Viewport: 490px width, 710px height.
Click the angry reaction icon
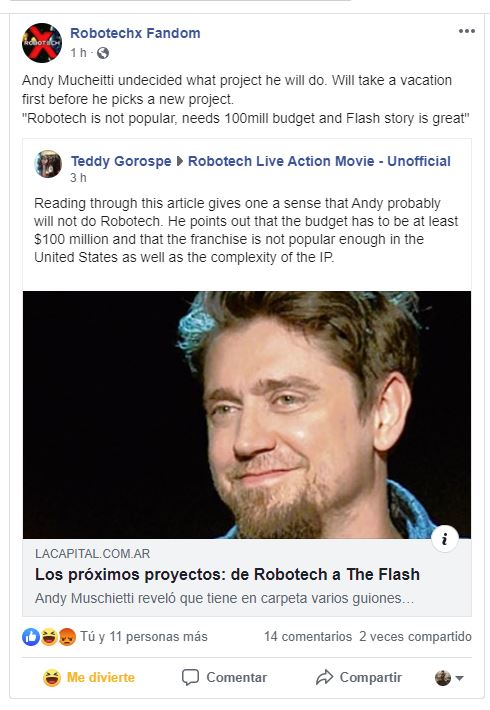coord(67,637)
